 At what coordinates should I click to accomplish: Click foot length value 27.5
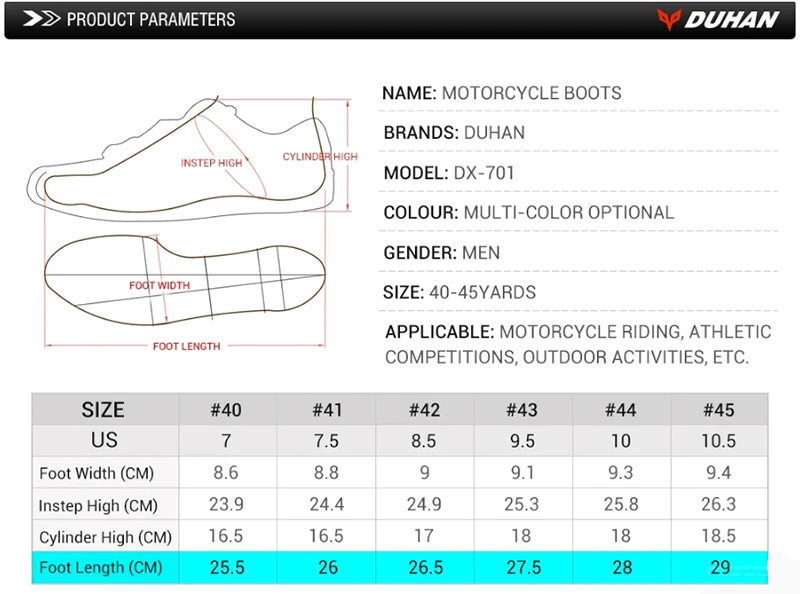pyautogui.click(x=523, y=567)
